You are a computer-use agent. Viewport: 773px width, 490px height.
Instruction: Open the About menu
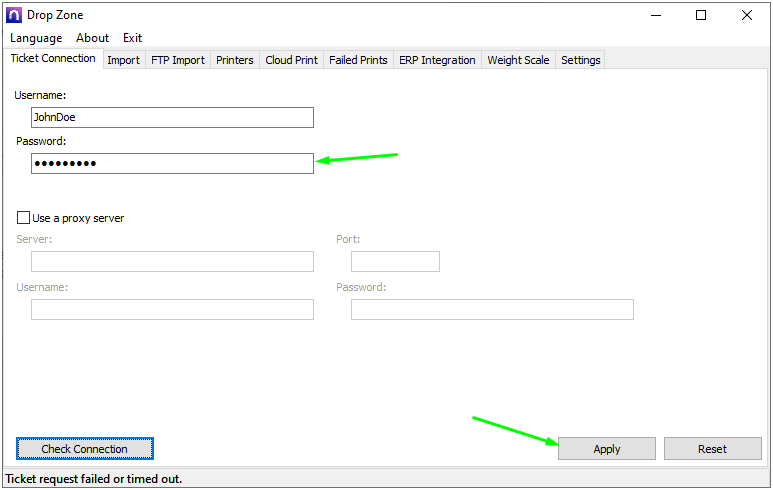pos(93,38)
